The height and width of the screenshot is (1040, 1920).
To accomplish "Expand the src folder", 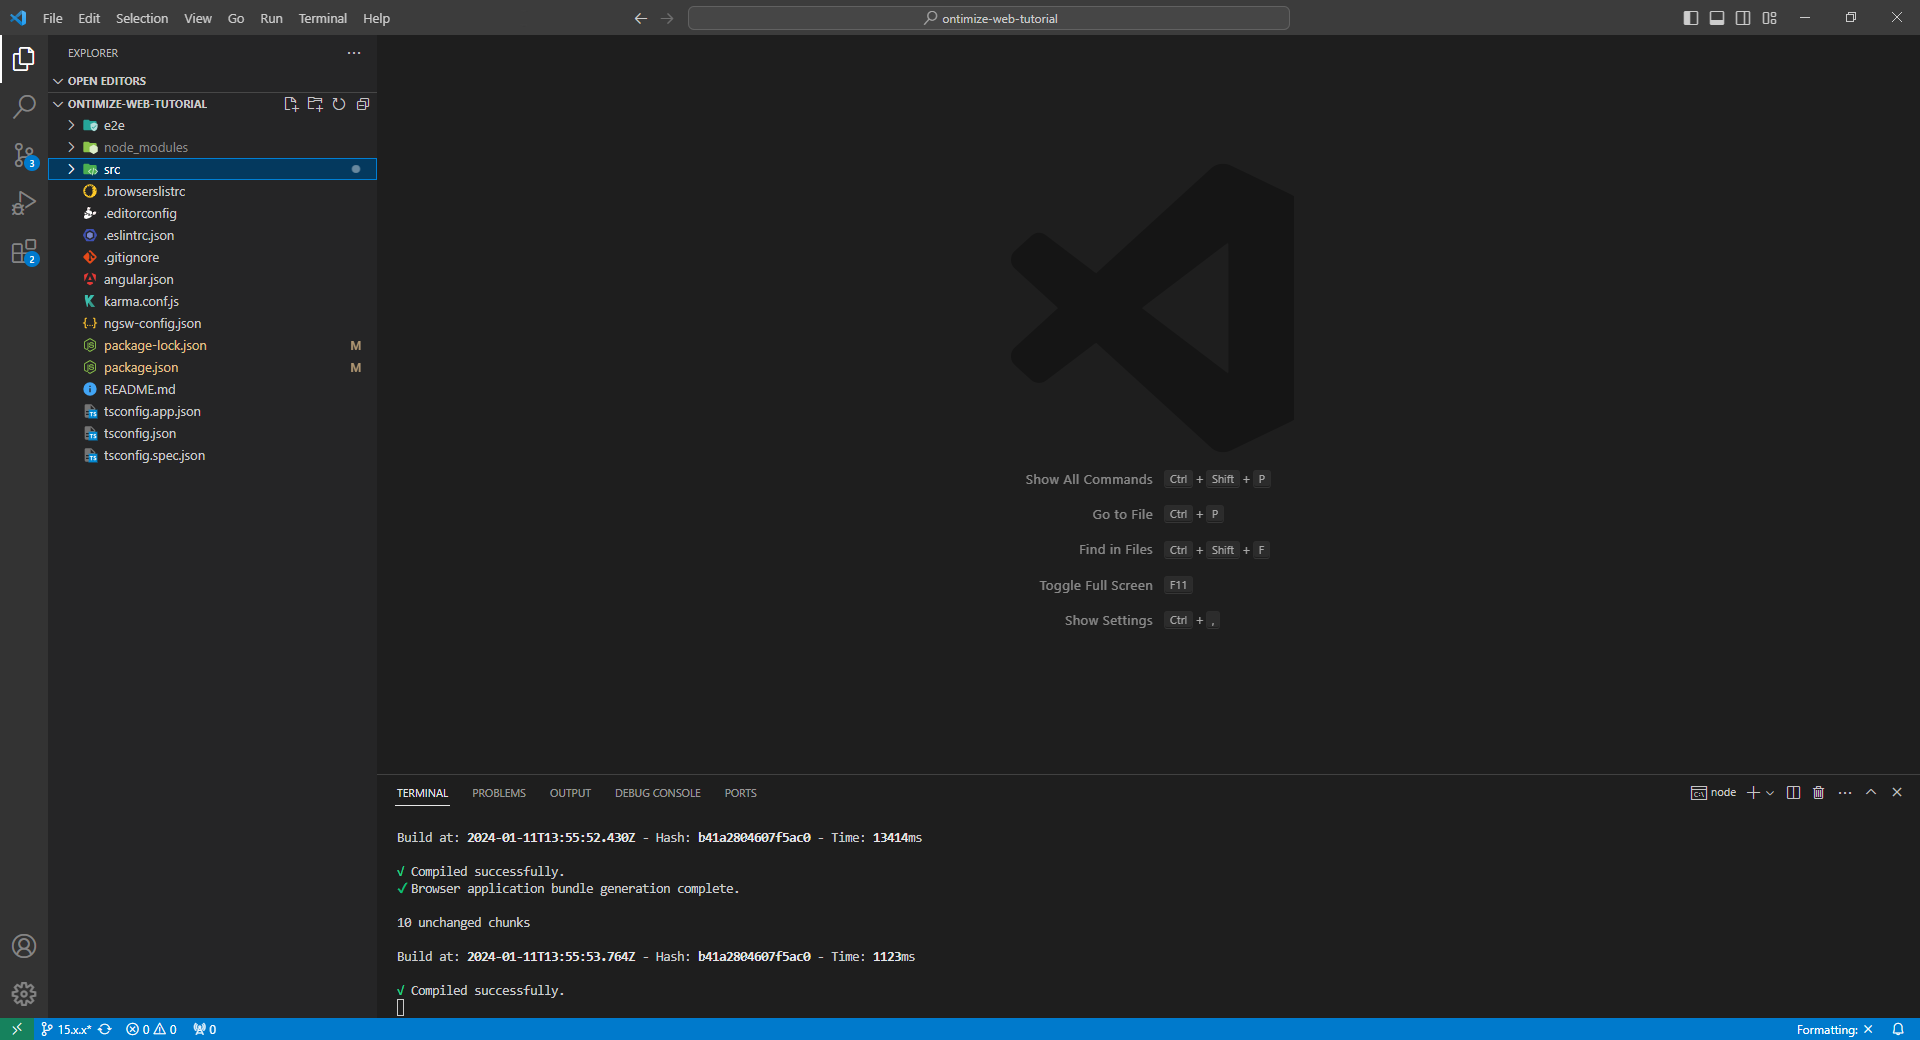I will [213, 170].
